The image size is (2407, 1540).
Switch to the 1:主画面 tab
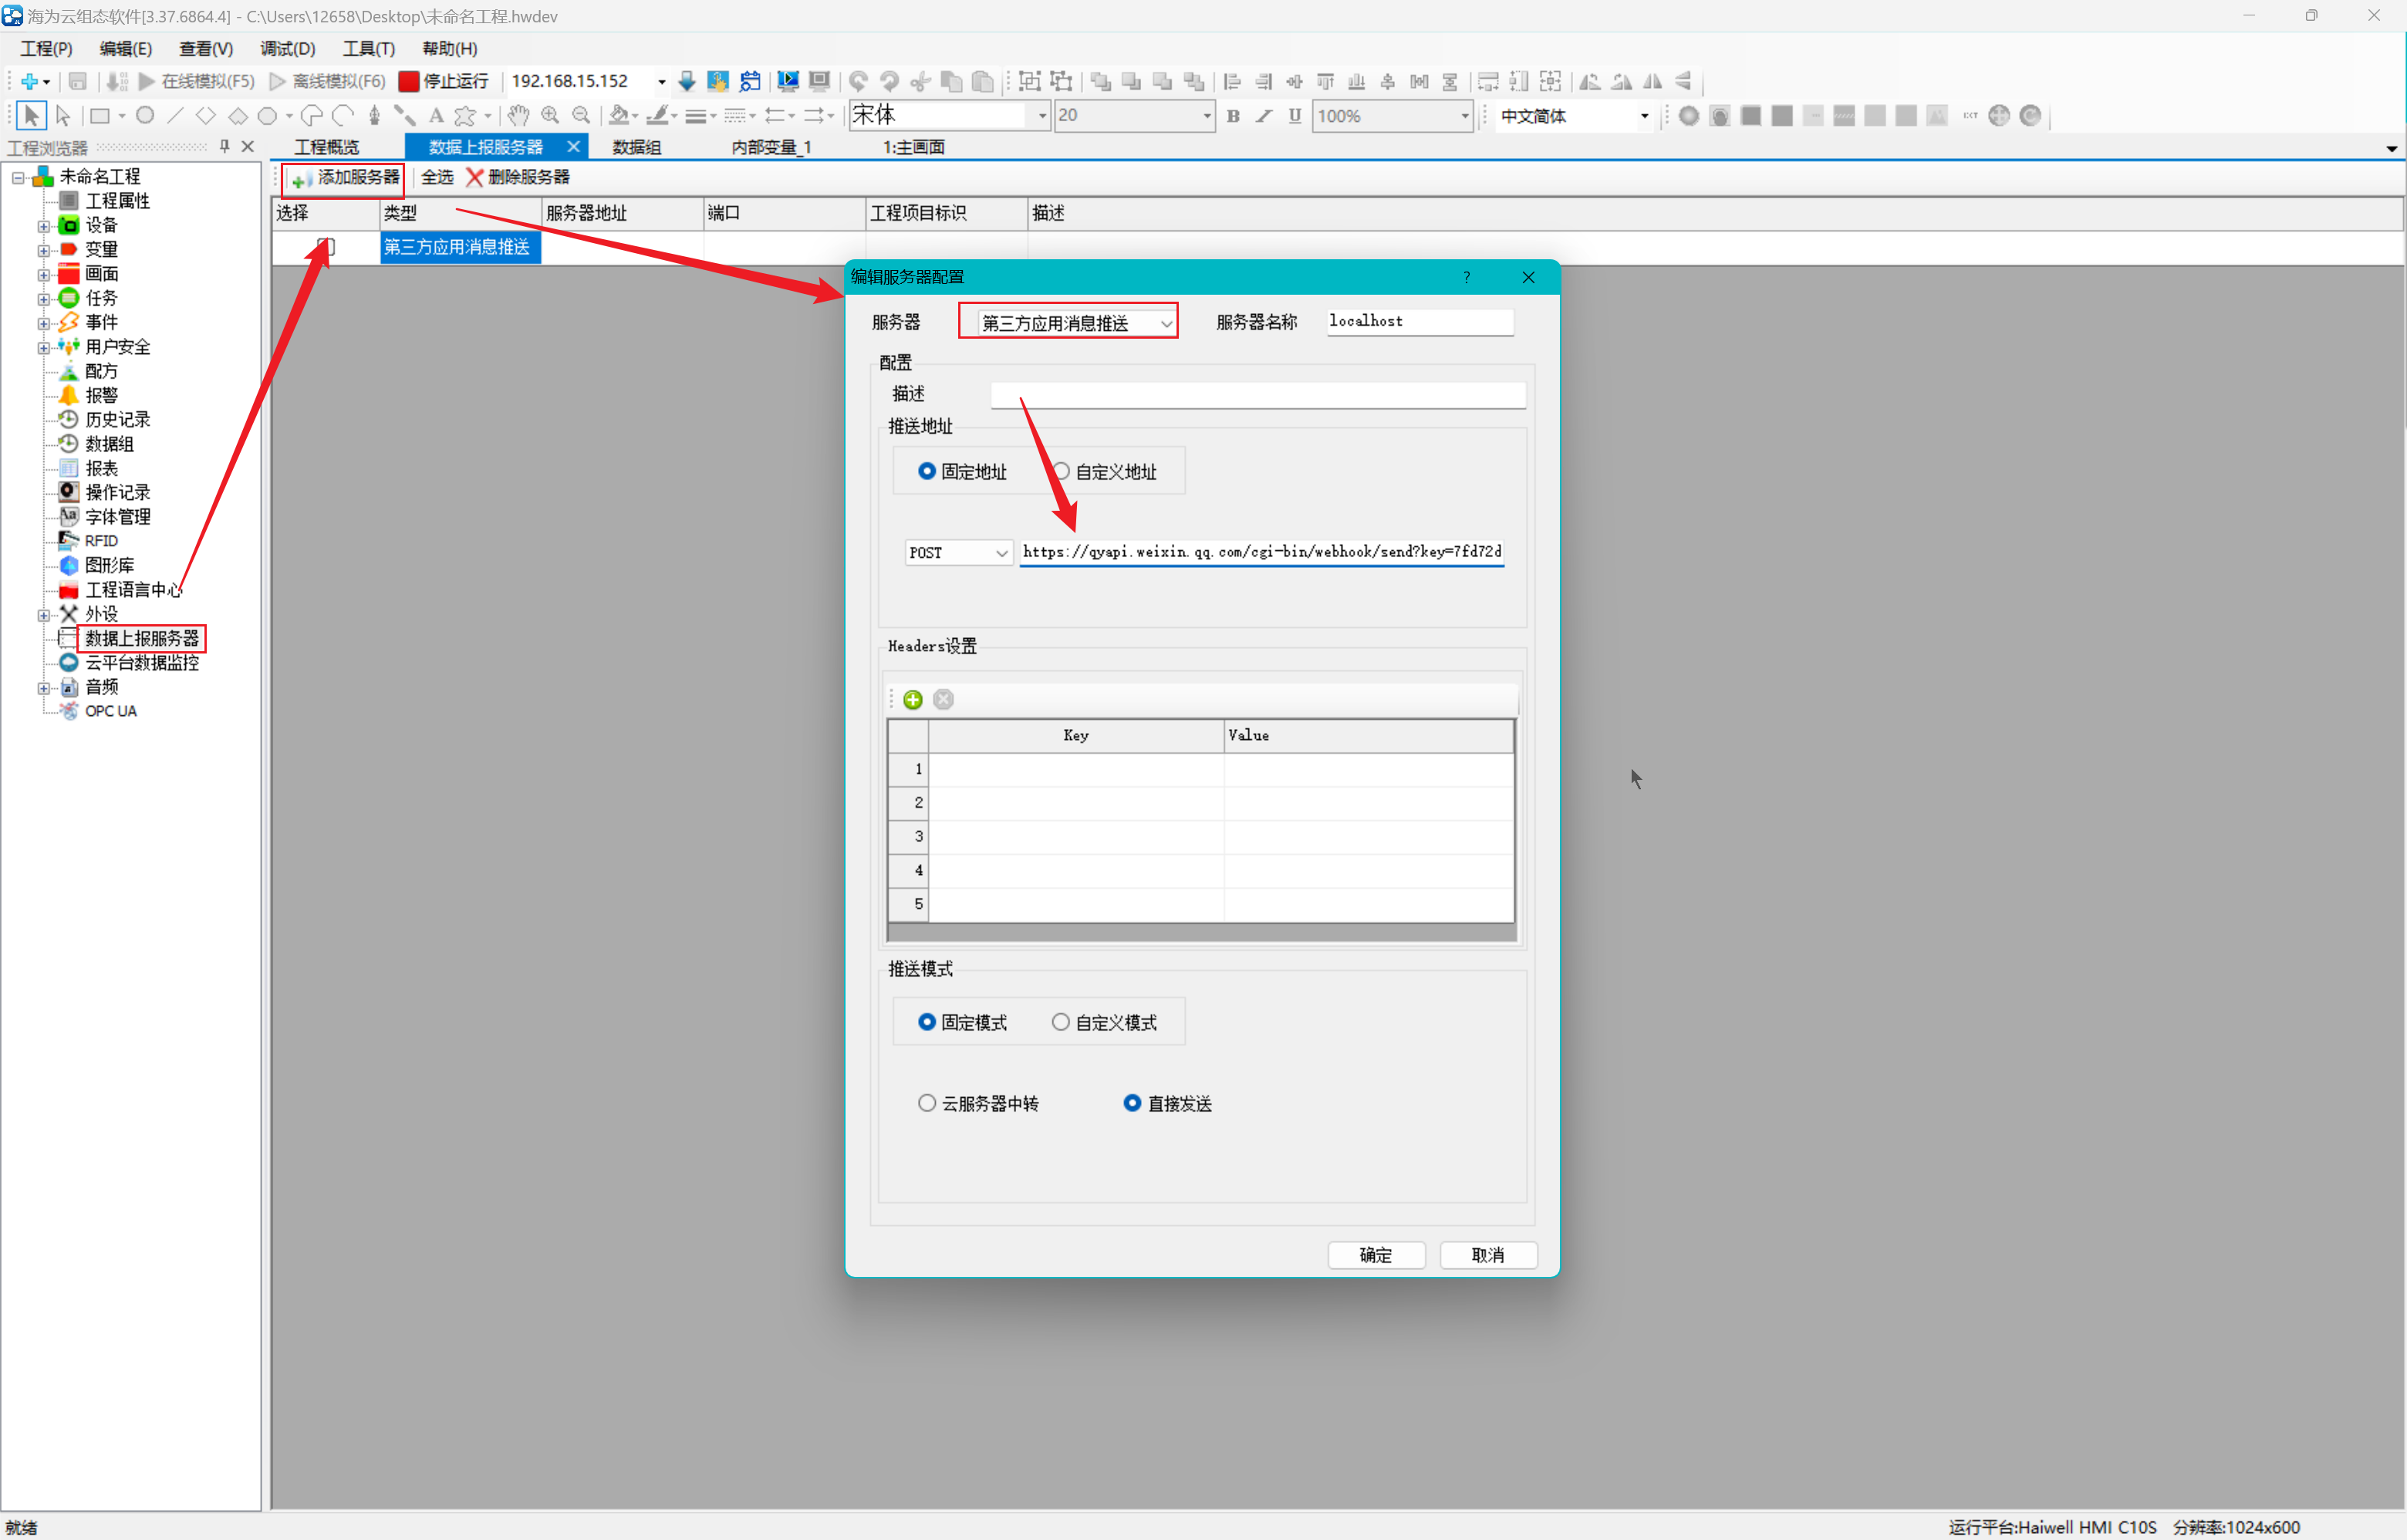click(913, 147)
